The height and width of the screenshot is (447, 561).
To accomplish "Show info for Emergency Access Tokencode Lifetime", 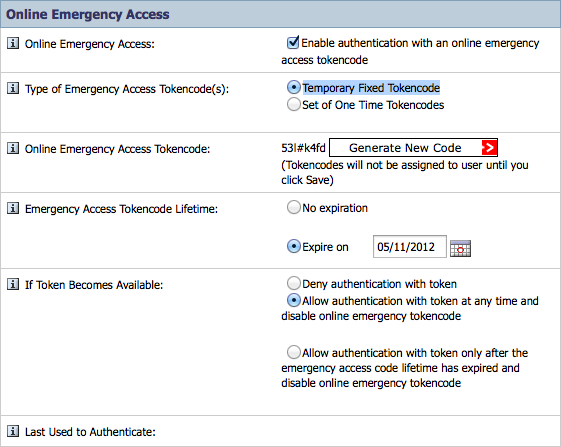I will coord(13,208).
